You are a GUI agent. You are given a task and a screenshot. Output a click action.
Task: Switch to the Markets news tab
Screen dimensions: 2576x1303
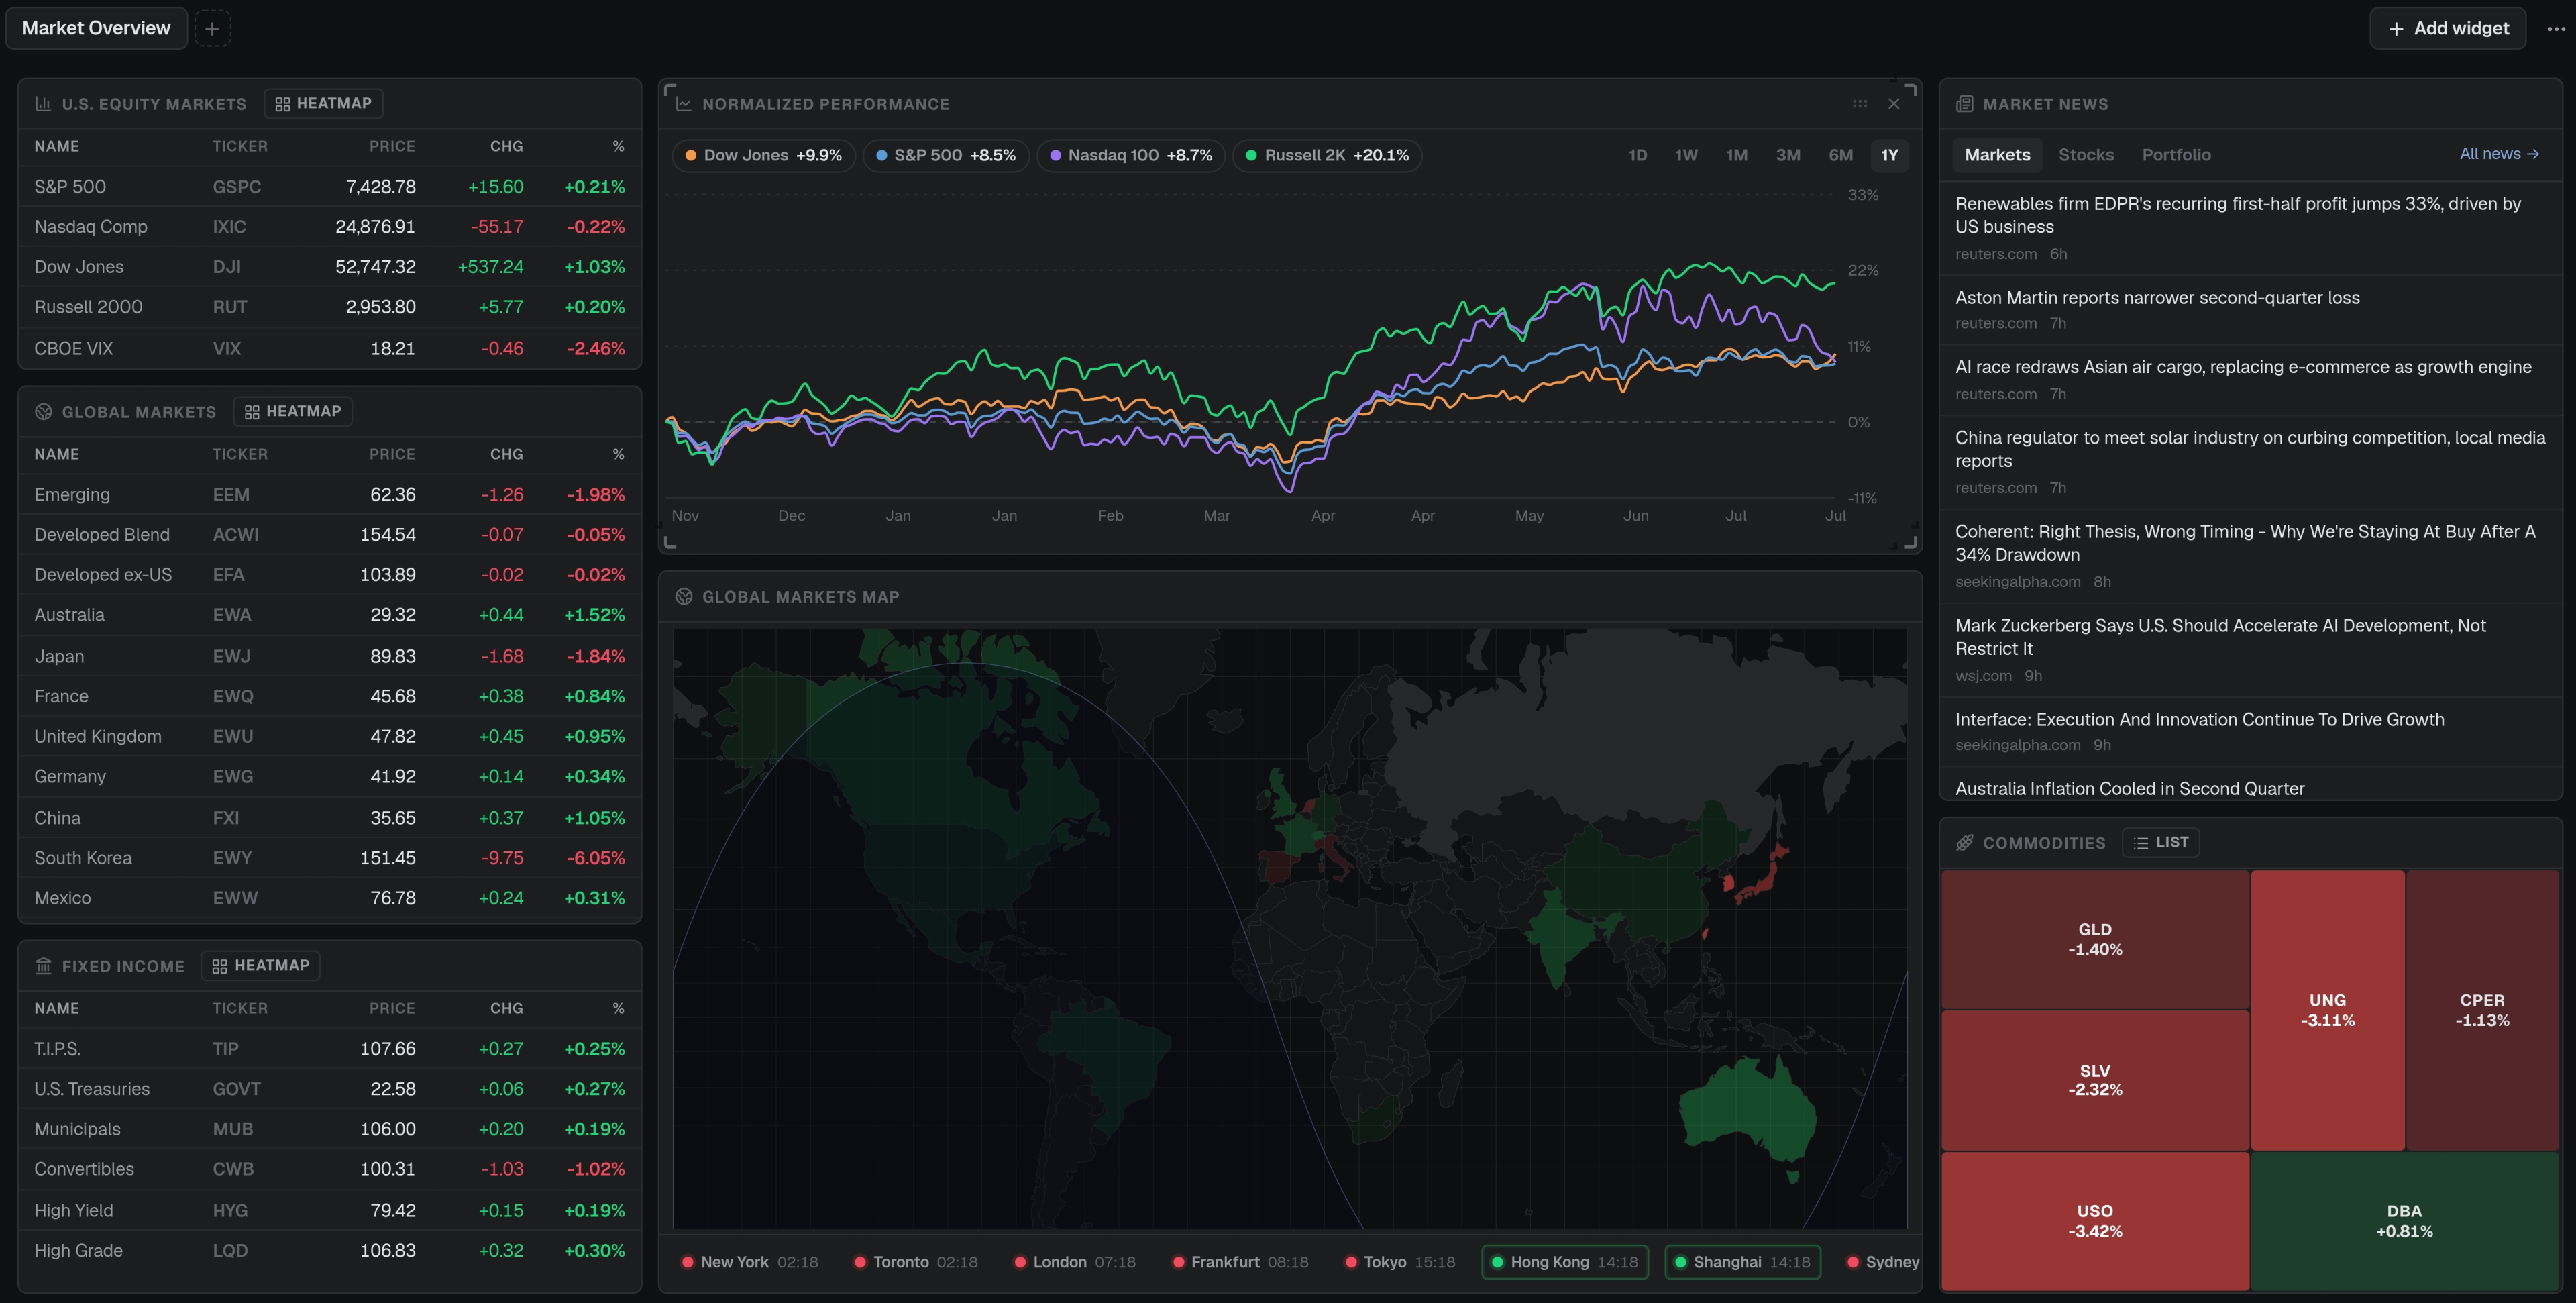click(1997, 156)
